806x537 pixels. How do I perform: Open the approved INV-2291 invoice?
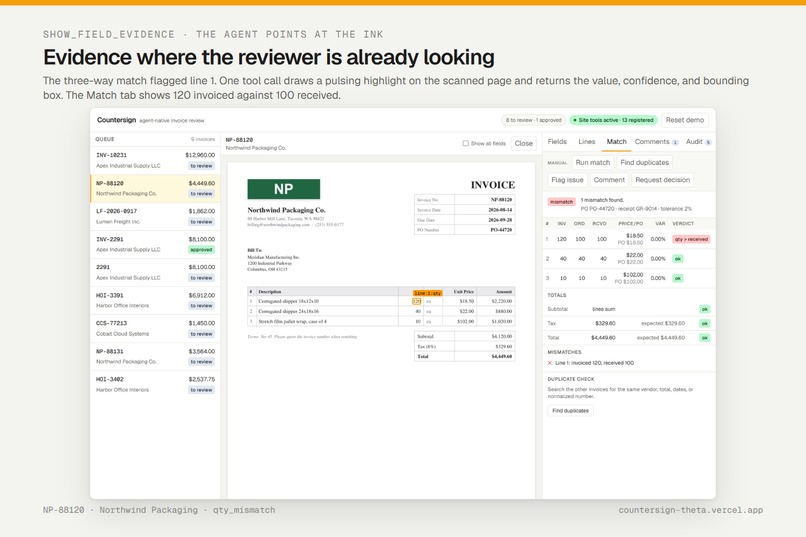click(155, 244)
